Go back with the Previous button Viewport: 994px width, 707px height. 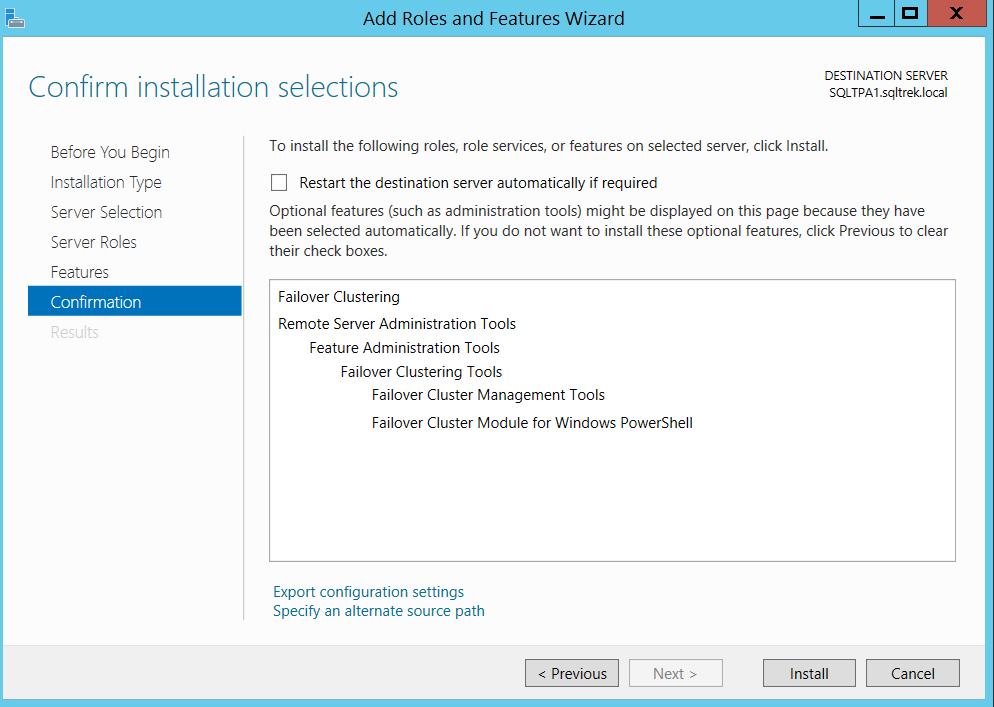click(x=572, y=673)
